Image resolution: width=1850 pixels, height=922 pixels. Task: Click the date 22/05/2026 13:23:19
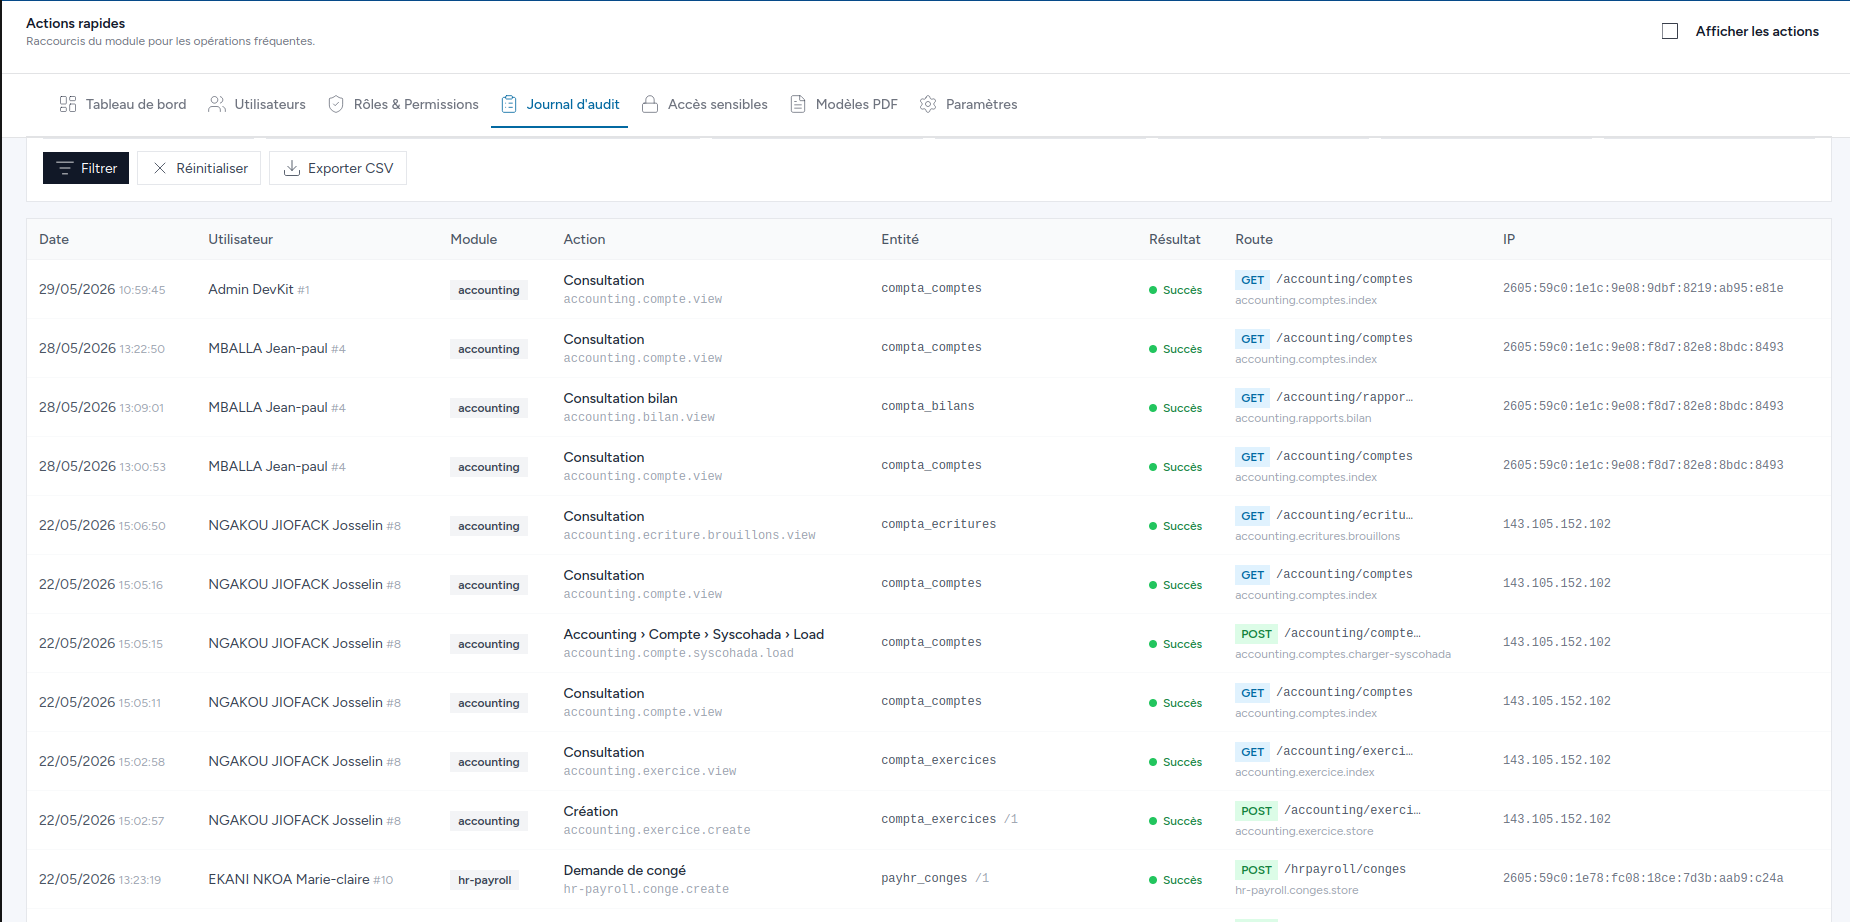tap(100, 879)
